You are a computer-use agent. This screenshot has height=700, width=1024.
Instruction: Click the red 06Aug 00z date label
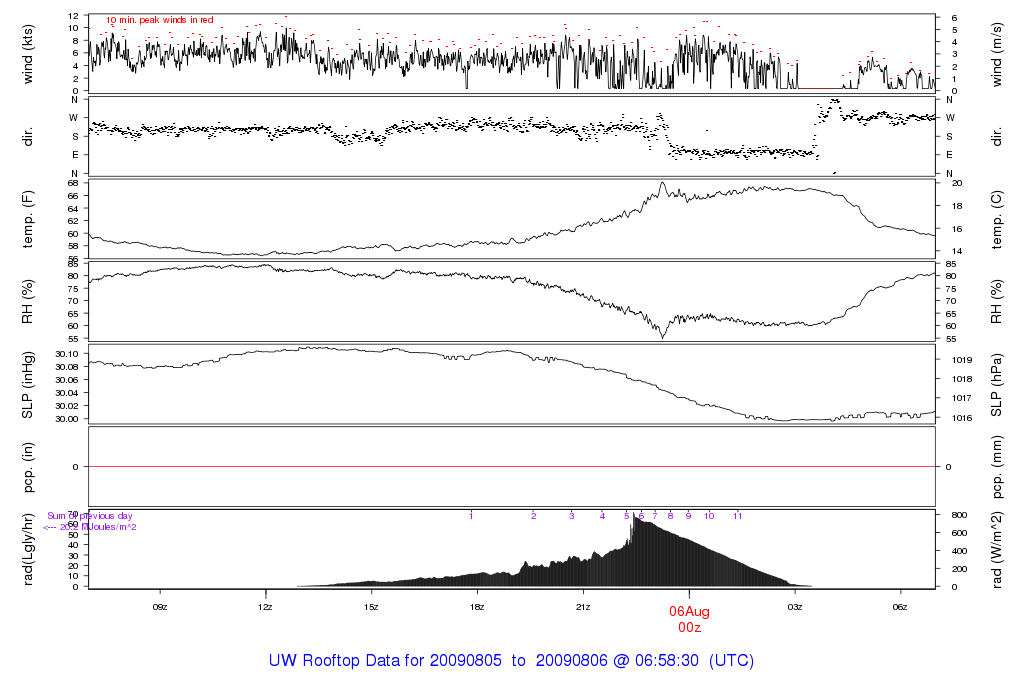coord(689,620)
